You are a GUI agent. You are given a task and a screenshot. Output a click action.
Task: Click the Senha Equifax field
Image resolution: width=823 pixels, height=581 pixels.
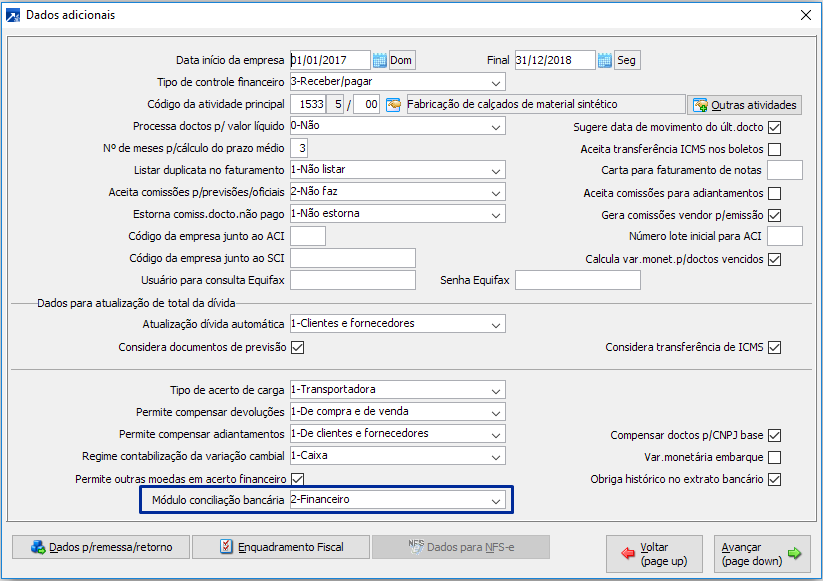click(578, 280)
